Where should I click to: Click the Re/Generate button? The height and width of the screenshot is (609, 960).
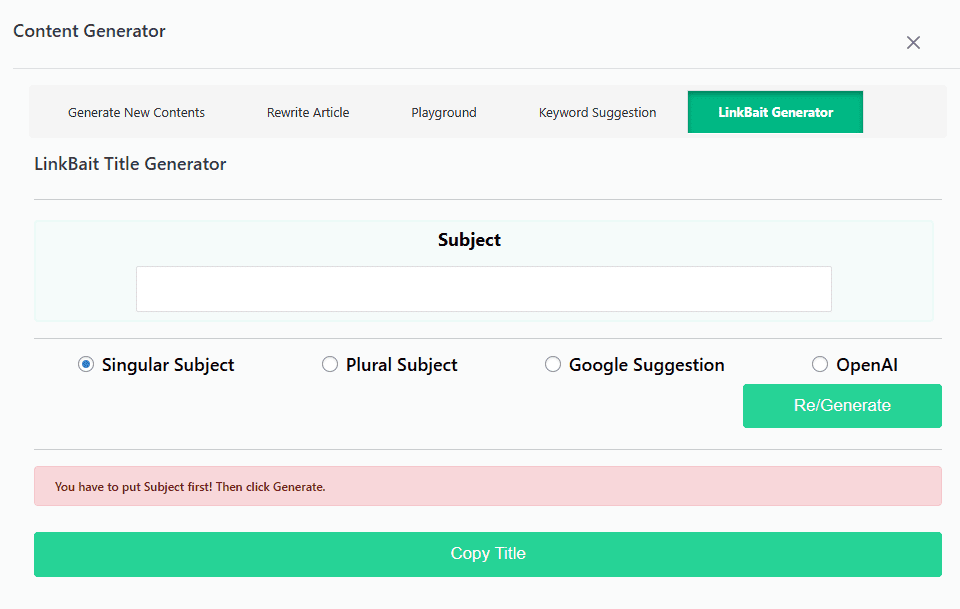pos(842,406)
